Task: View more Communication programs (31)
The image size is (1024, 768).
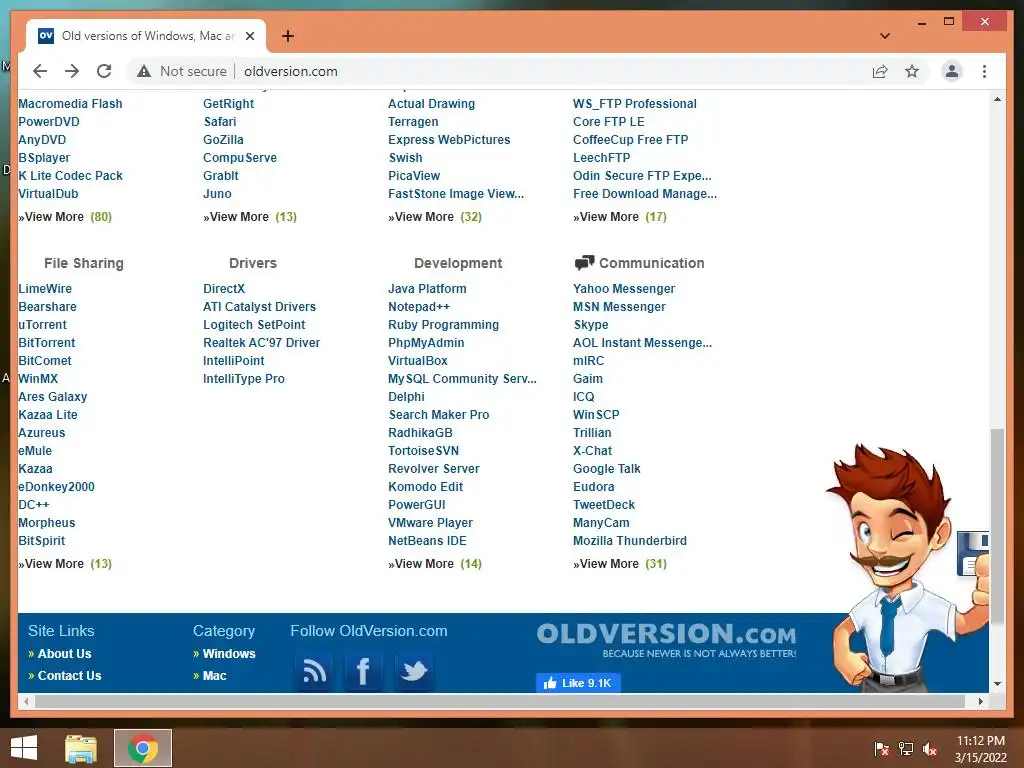Action: point(620,564)
